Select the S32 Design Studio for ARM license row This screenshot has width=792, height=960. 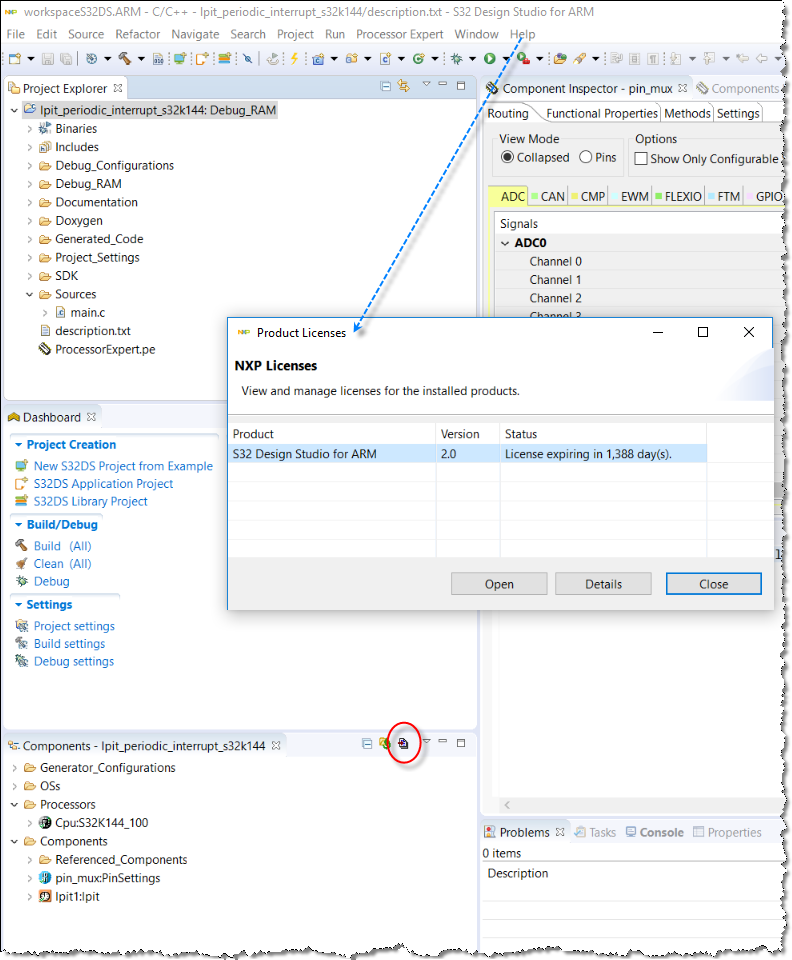468,454
